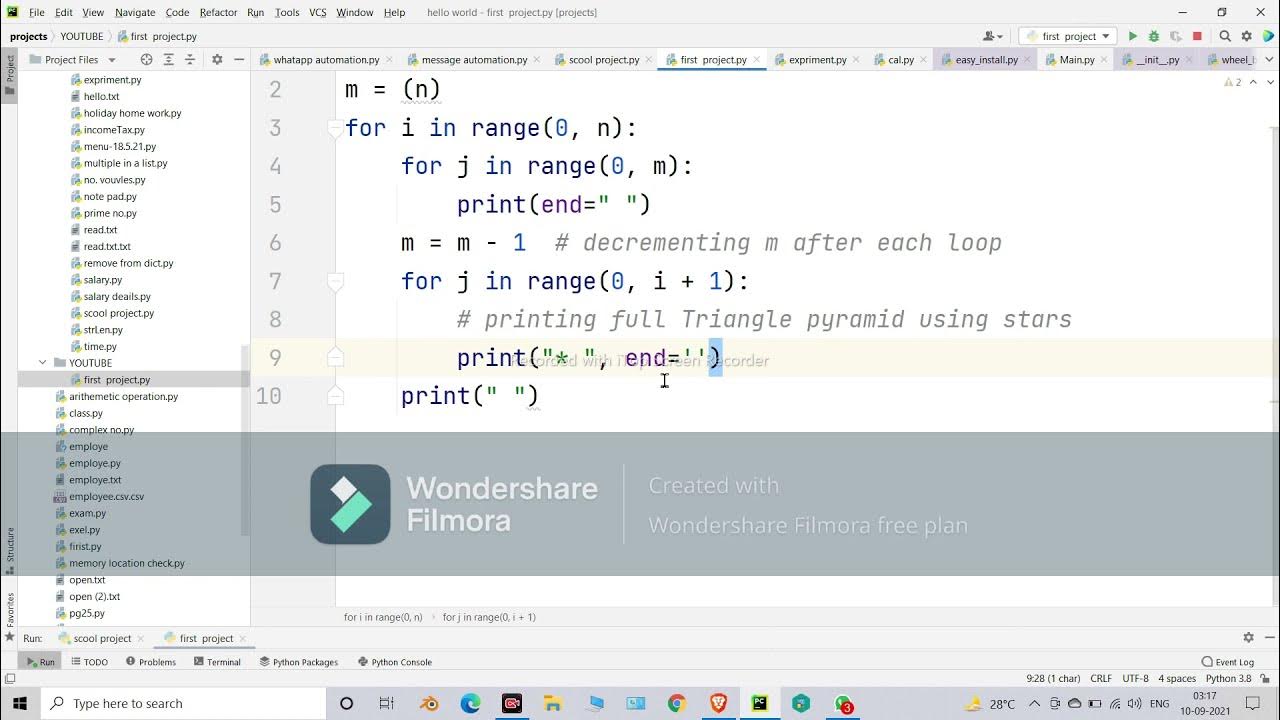This screenshot has width=1280, height=720.
Task: Open Google Chrome in taskbar
Action: point(677,704)
